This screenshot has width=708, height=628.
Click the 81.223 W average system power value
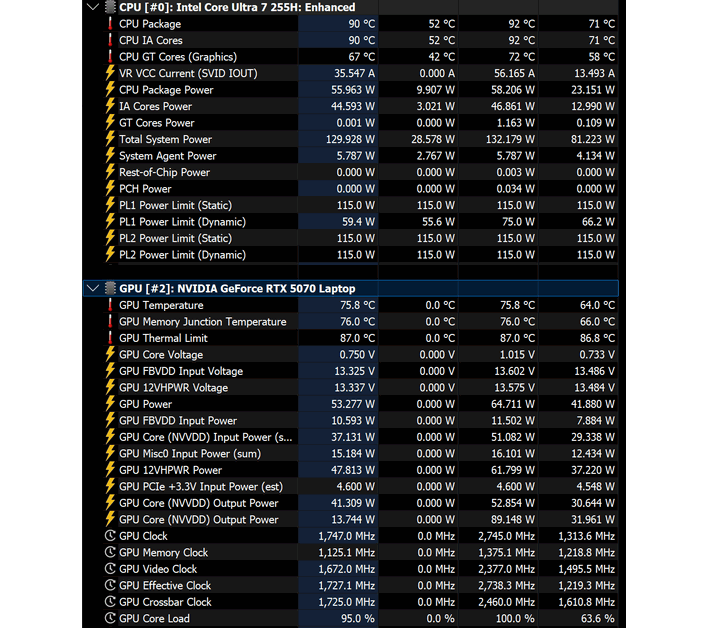pyautogui.click(x=593, y=140)
